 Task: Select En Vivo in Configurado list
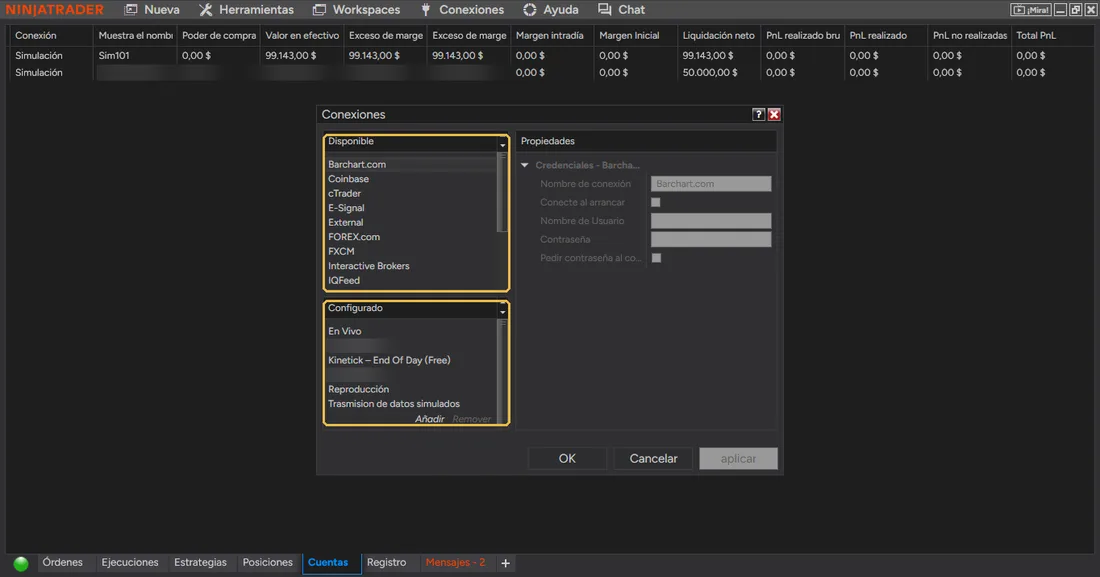(412, 331)
